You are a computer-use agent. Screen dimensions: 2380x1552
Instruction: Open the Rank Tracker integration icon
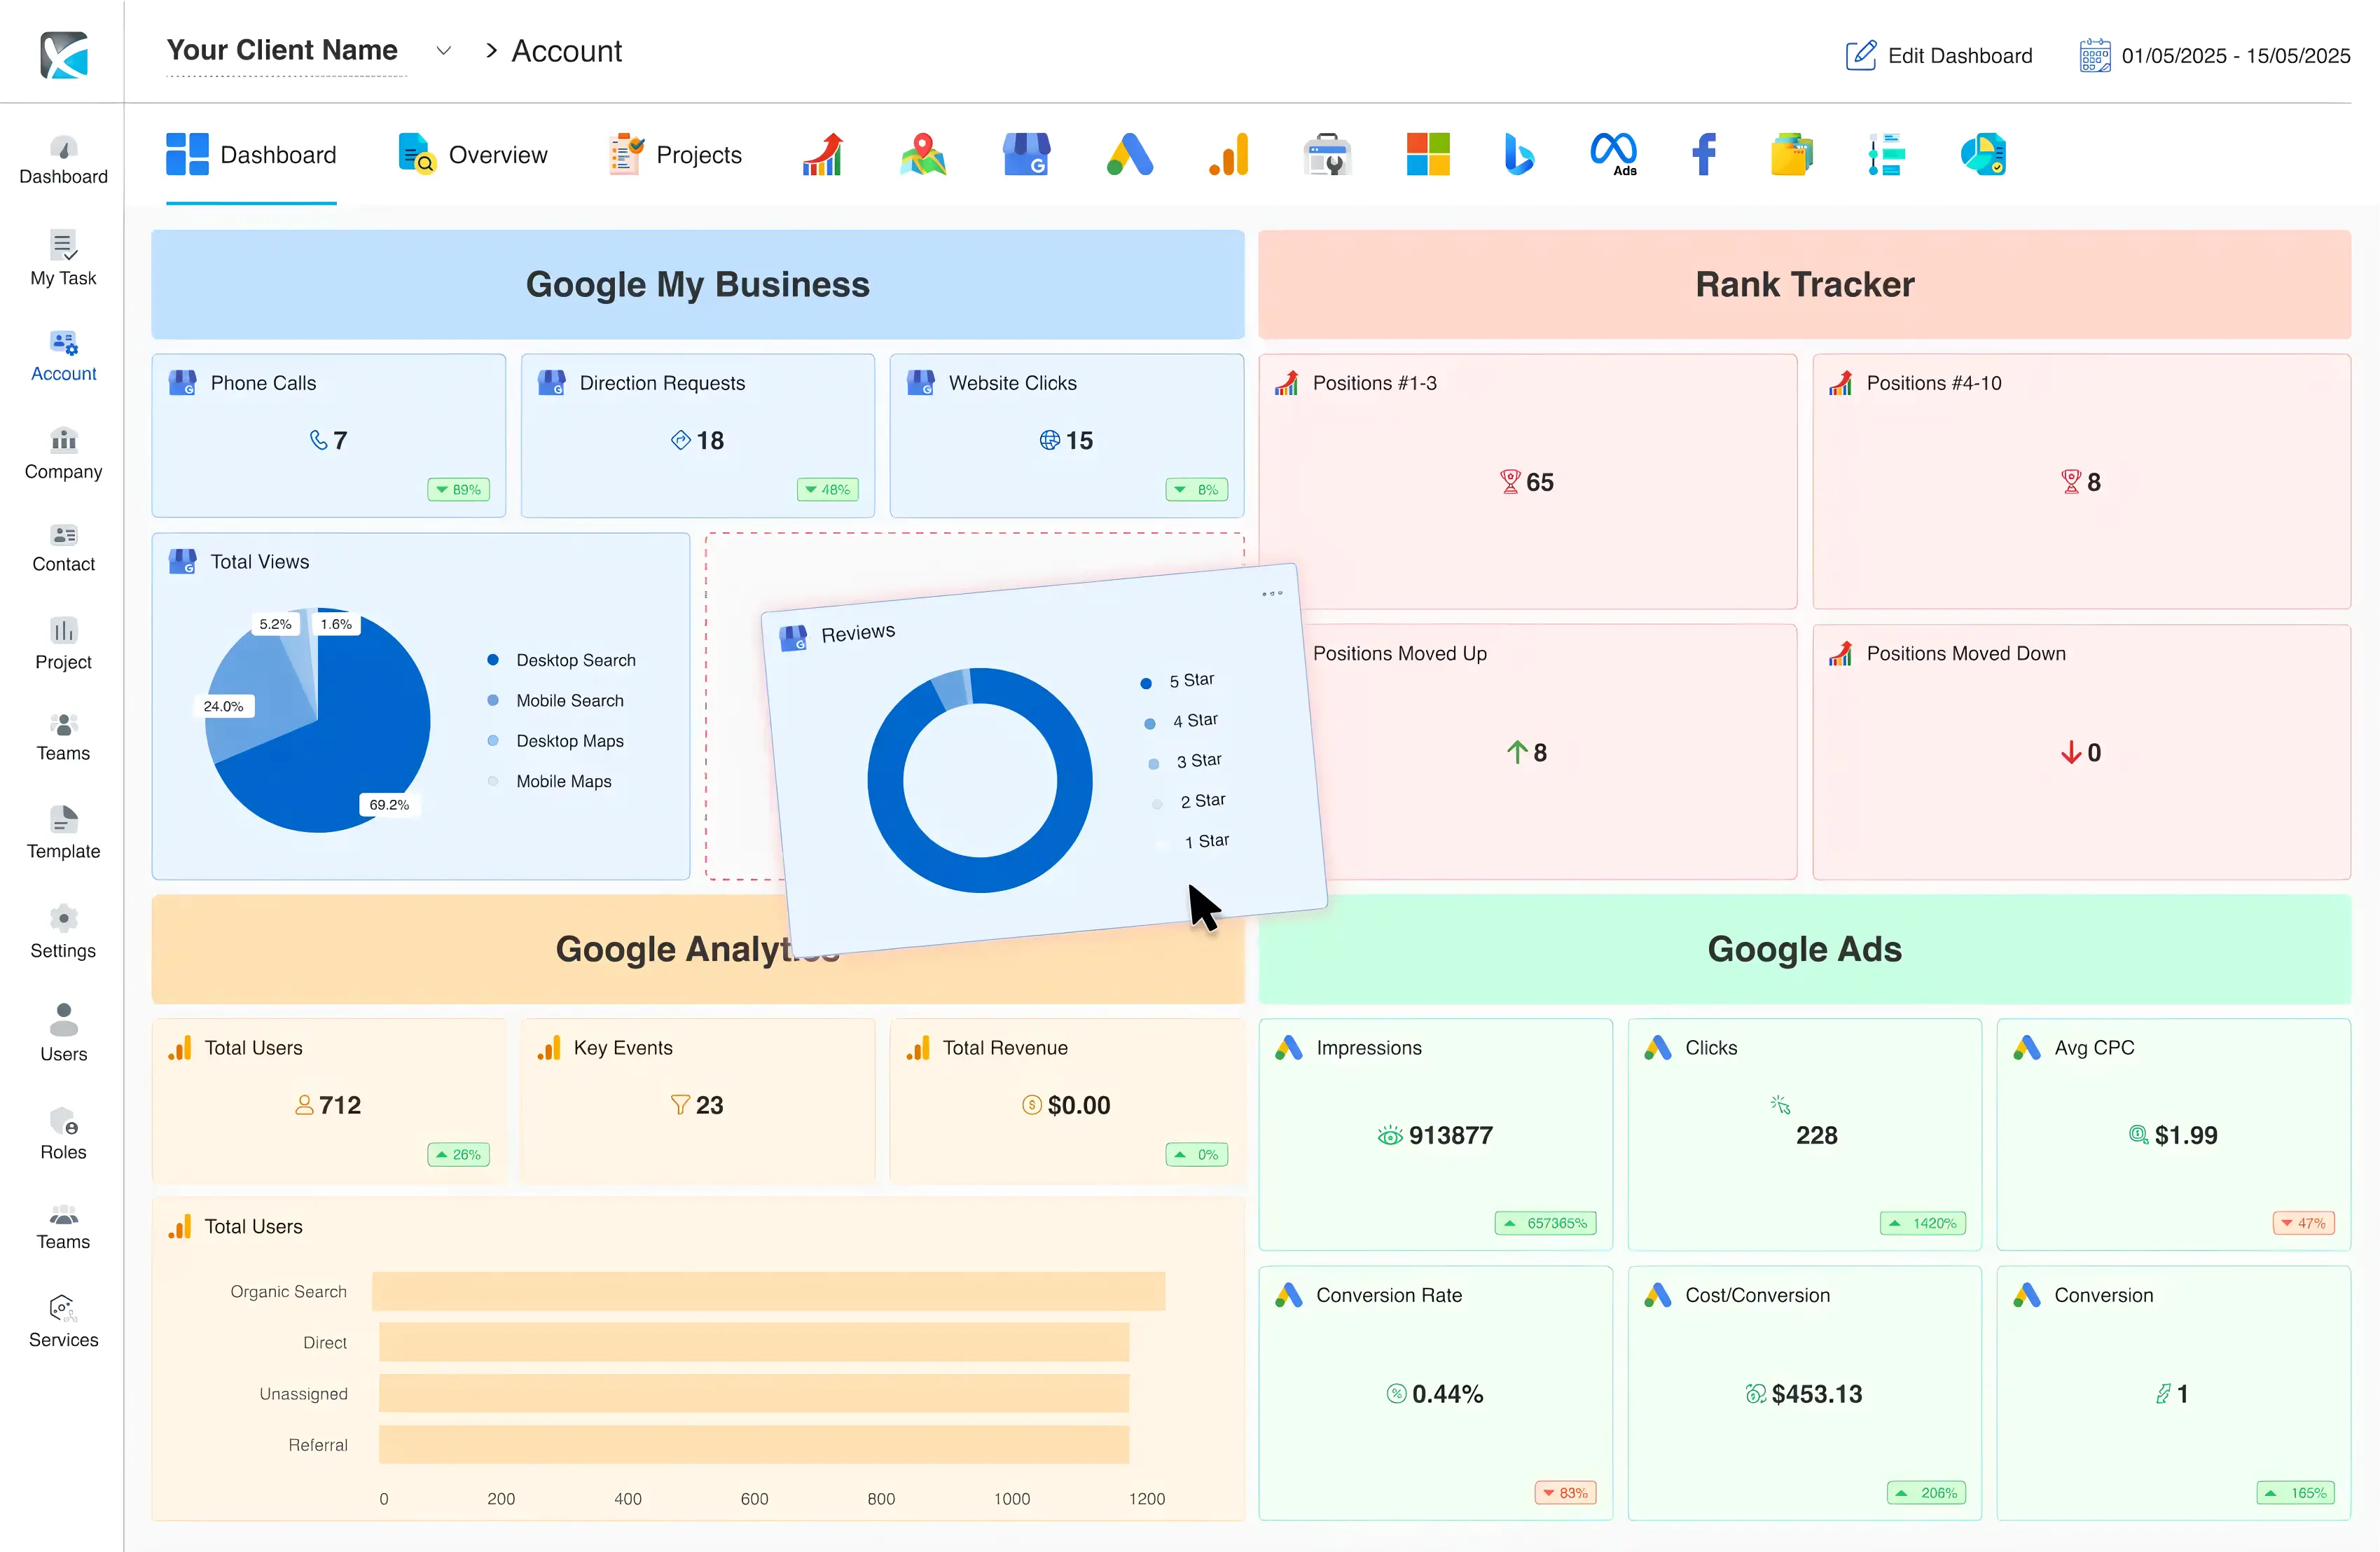[823, 155]
